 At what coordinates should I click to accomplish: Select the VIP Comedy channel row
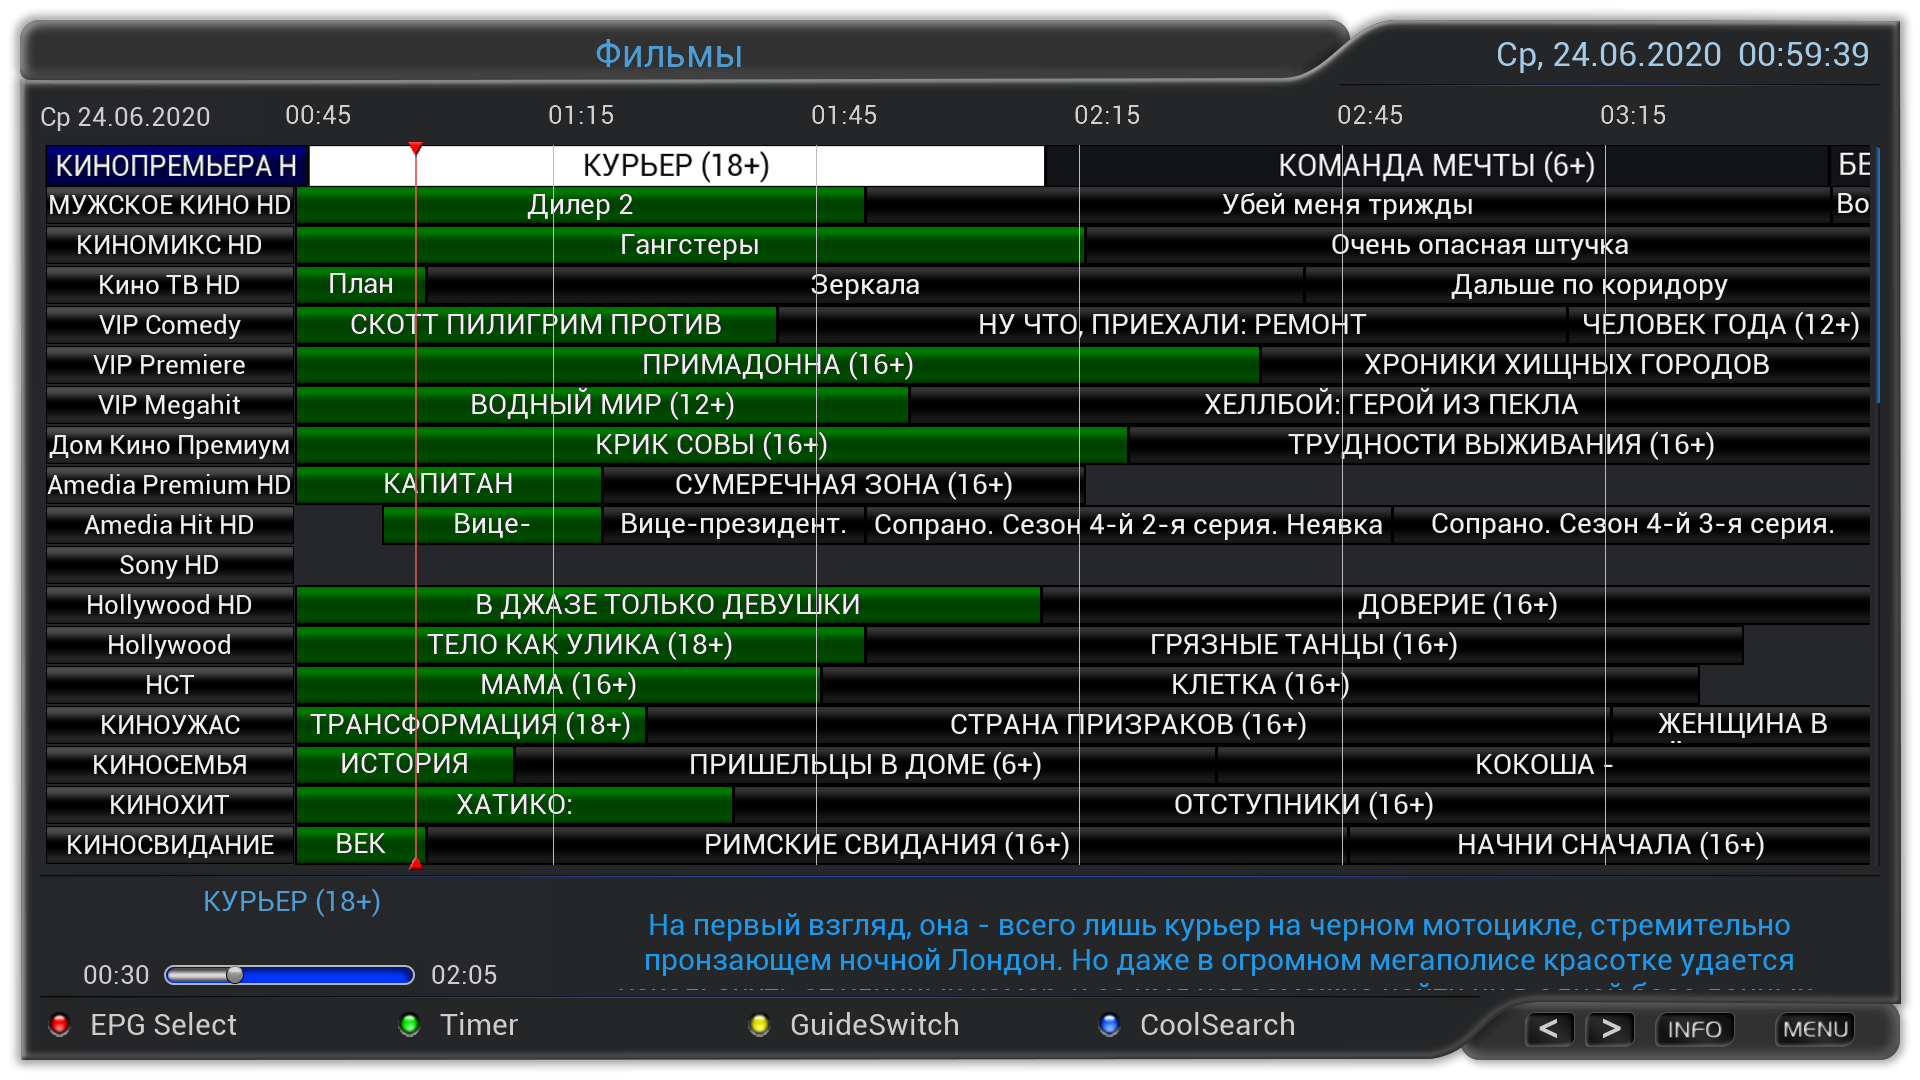(170, 325)
